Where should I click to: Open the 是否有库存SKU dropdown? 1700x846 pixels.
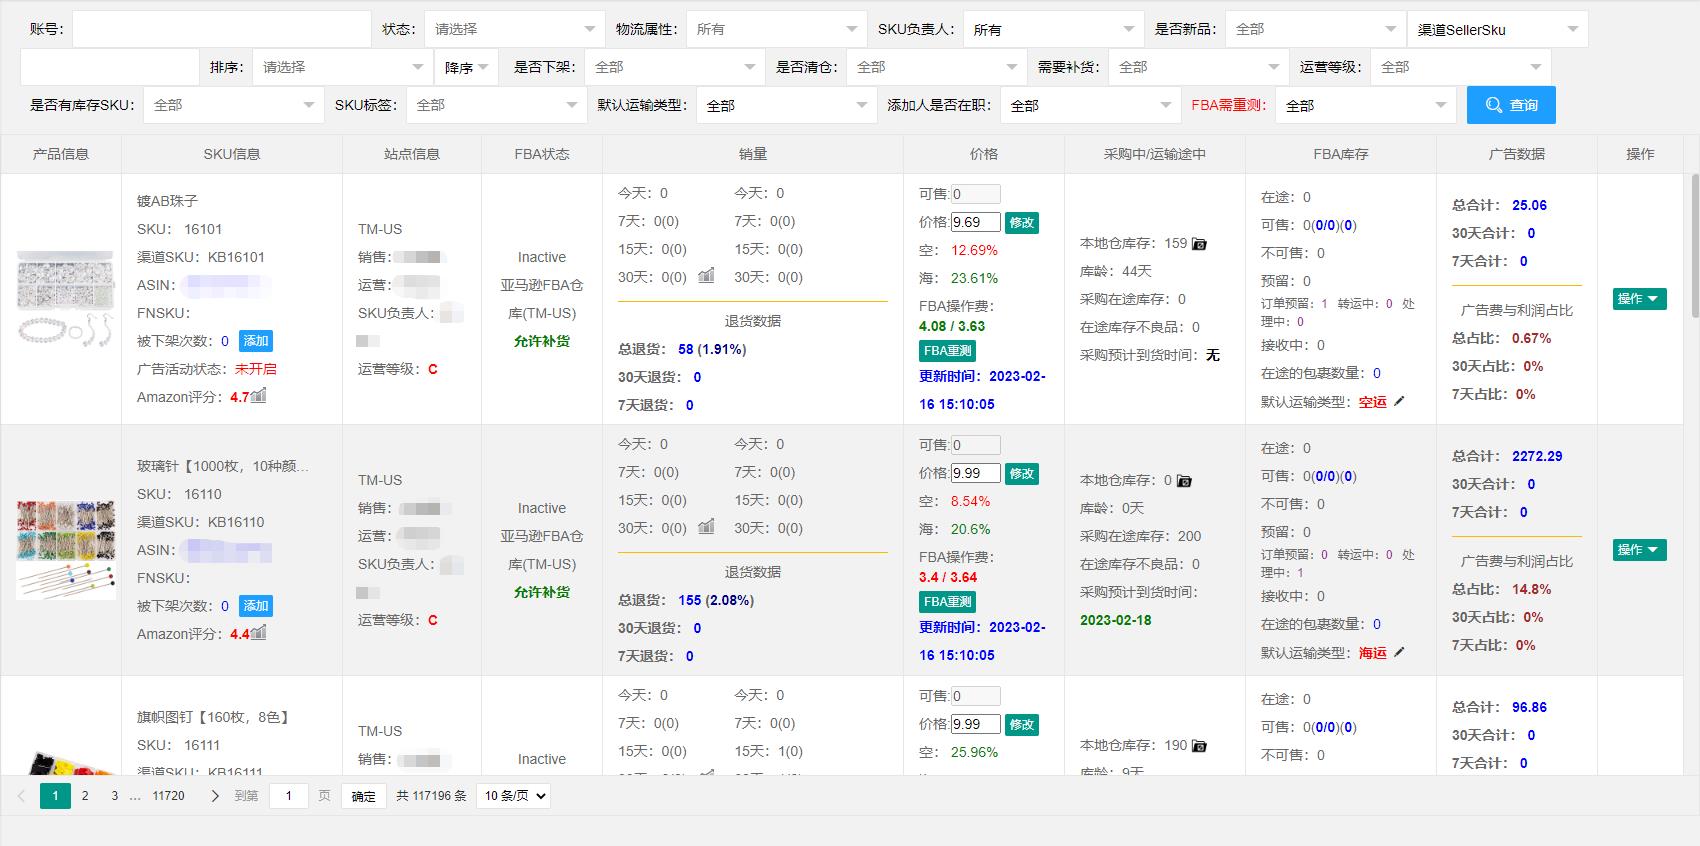point(234,105)
